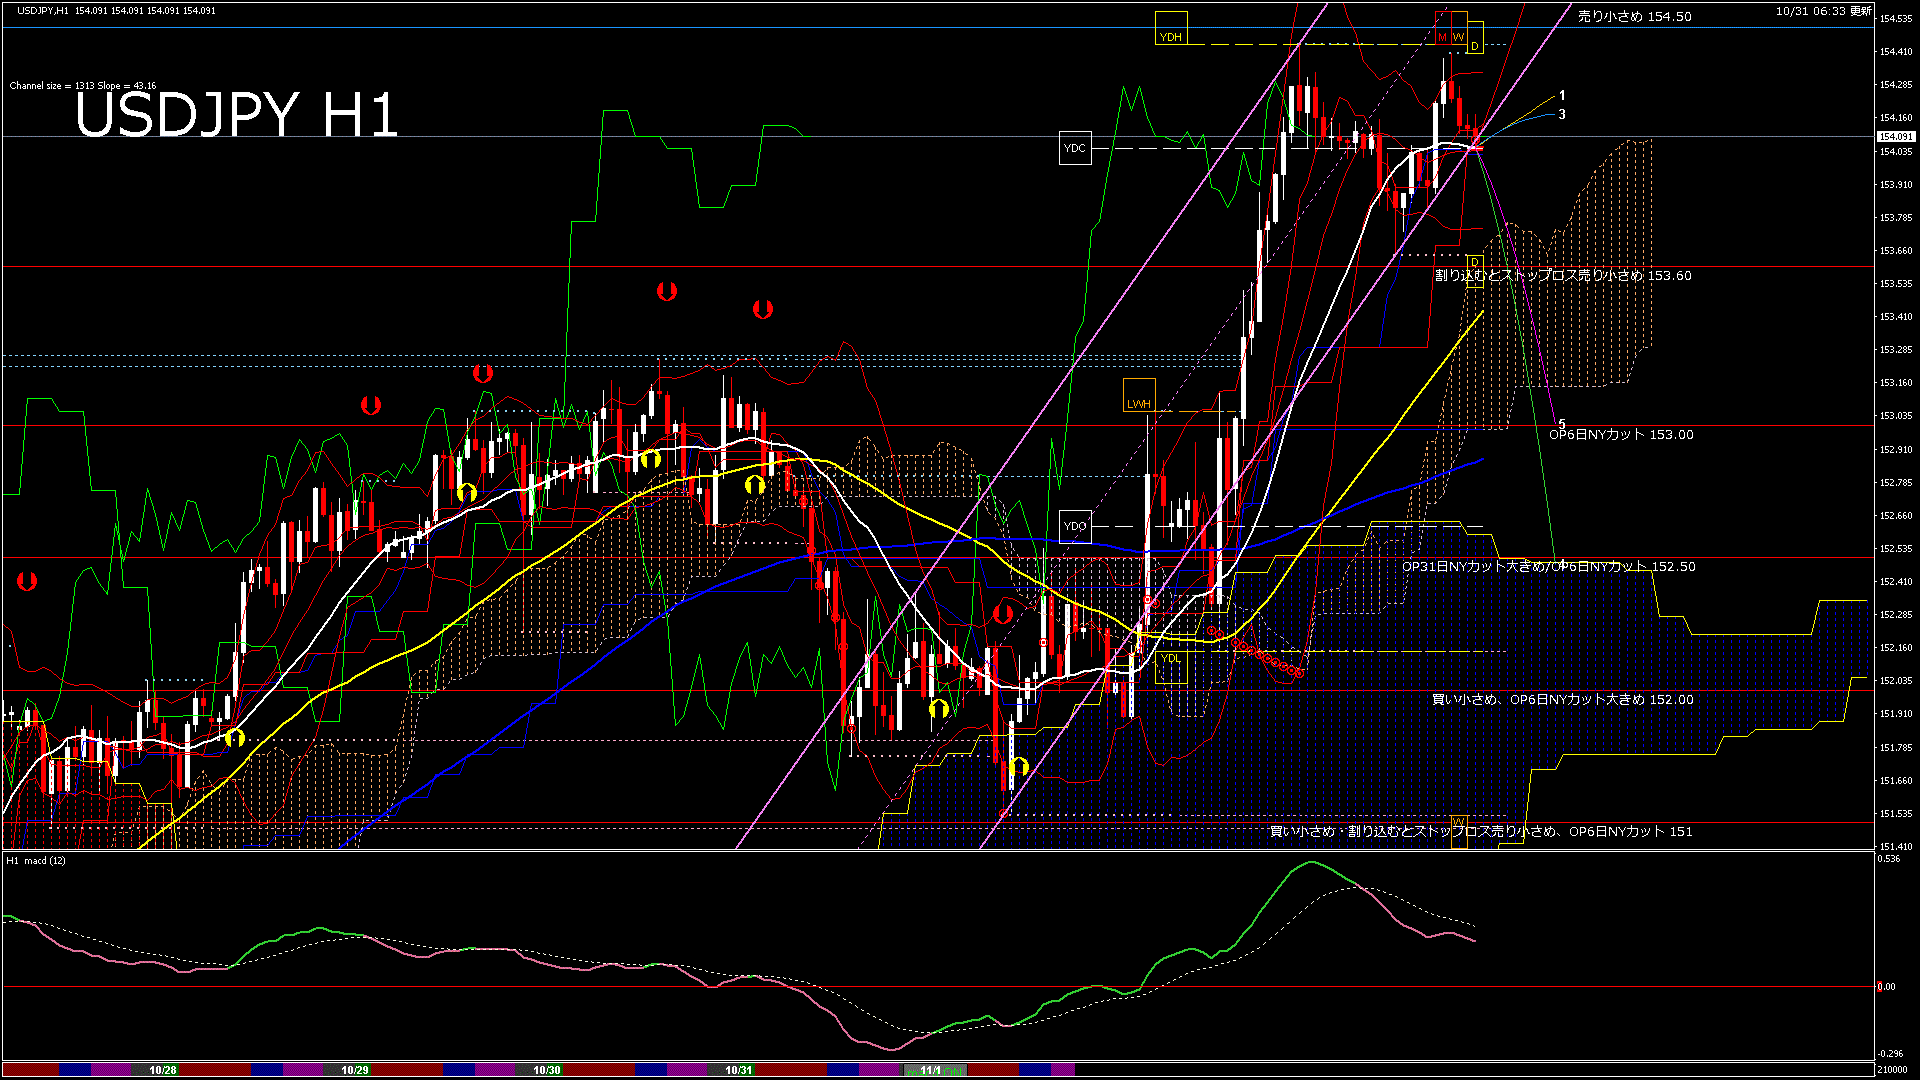This screenshot has height=1080, width=1920.
Task: Select the YDC dashed-line label box
Action: pyautogui.click(x=1075, y=147)
